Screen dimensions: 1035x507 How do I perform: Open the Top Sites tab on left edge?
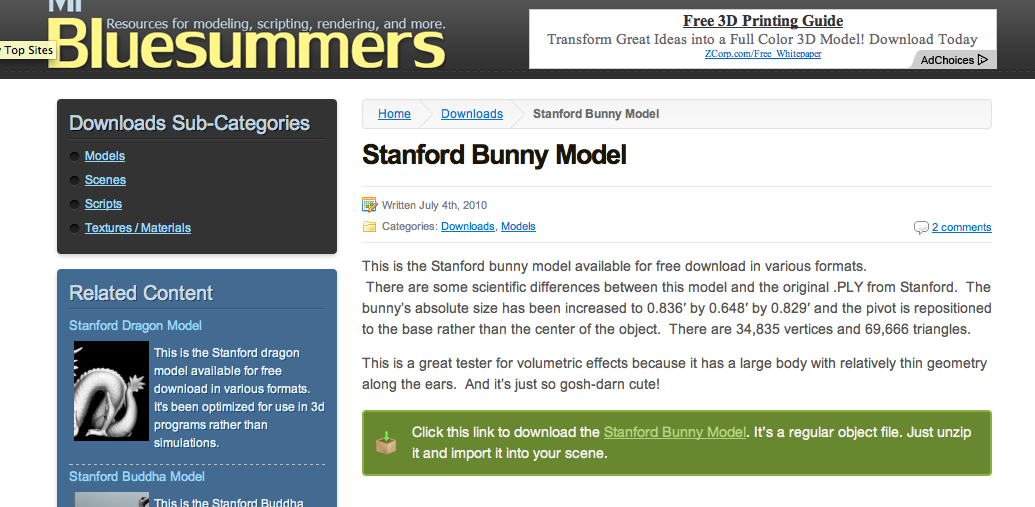pyautogui.click(x=27, y=50)
